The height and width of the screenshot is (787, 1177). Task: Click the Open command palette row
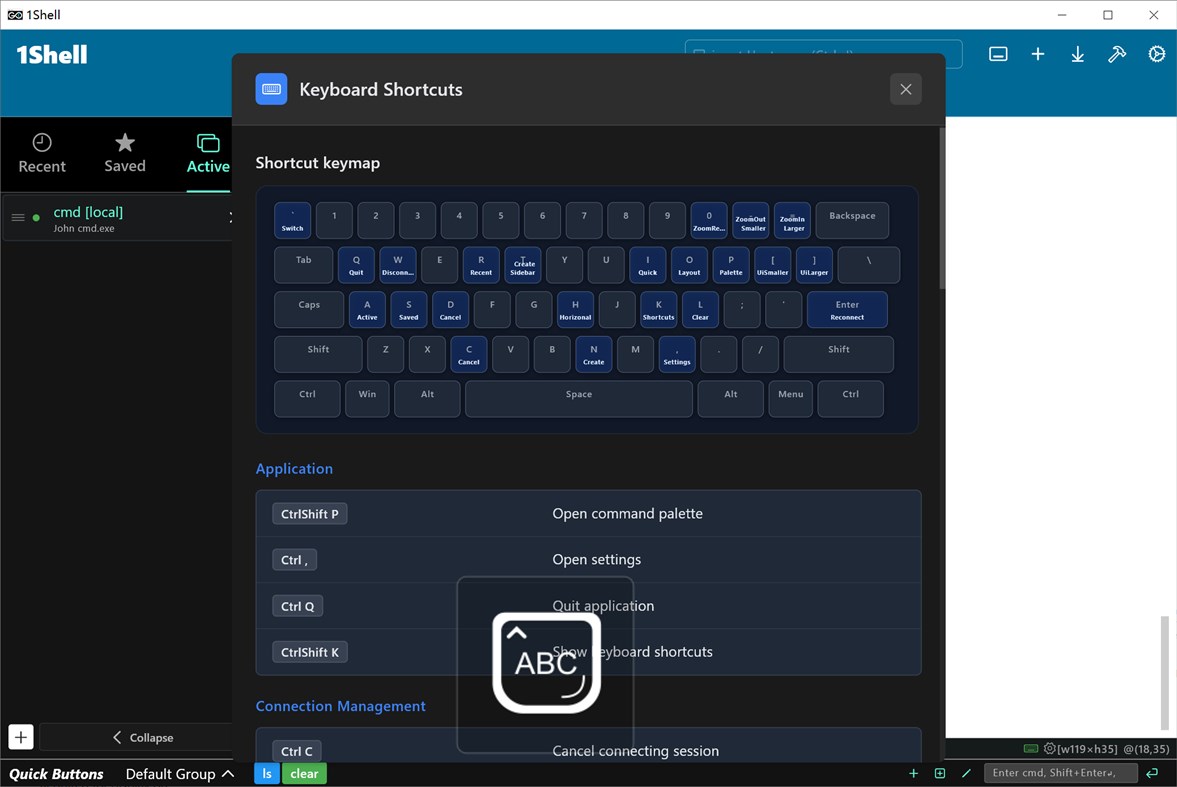[588, 514]
